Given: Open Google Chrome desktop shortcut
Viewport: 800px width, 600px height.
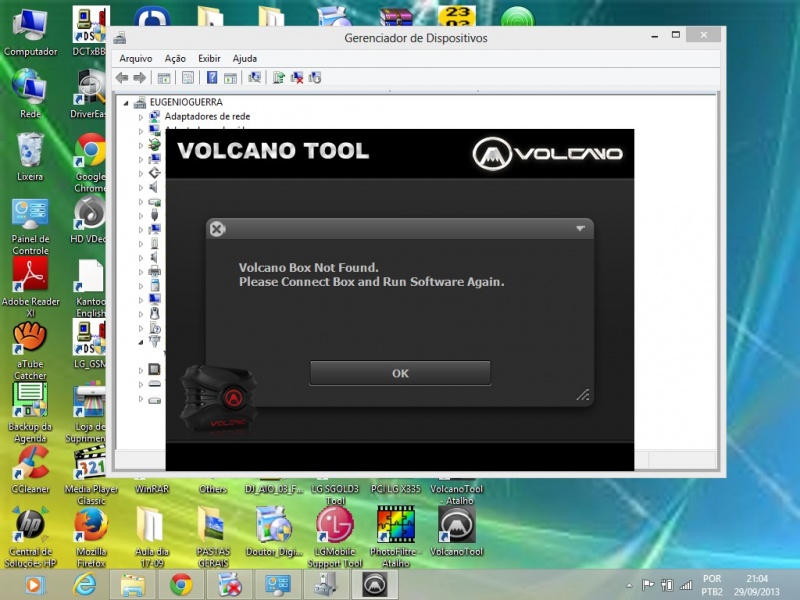Looking at the screenshot, I should pos(91,162).
